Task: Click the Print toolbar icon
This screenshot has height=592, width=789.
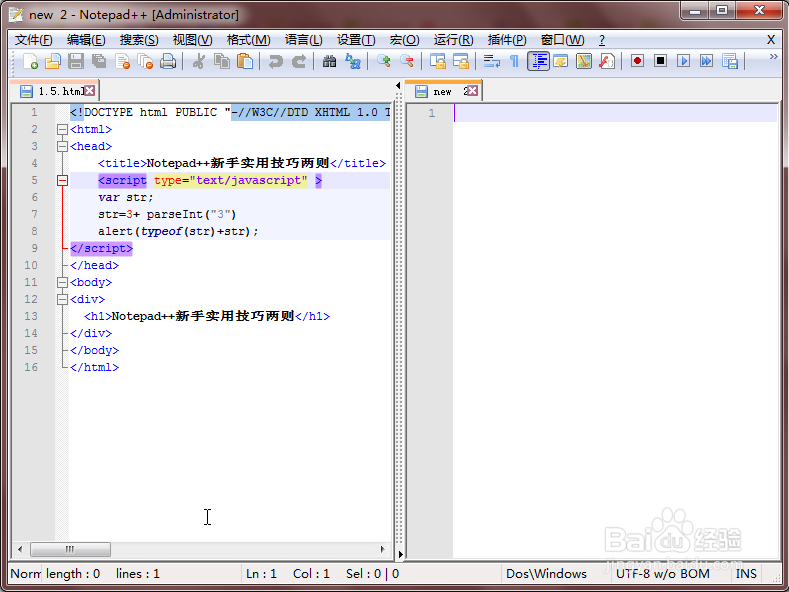Action: 168,61
